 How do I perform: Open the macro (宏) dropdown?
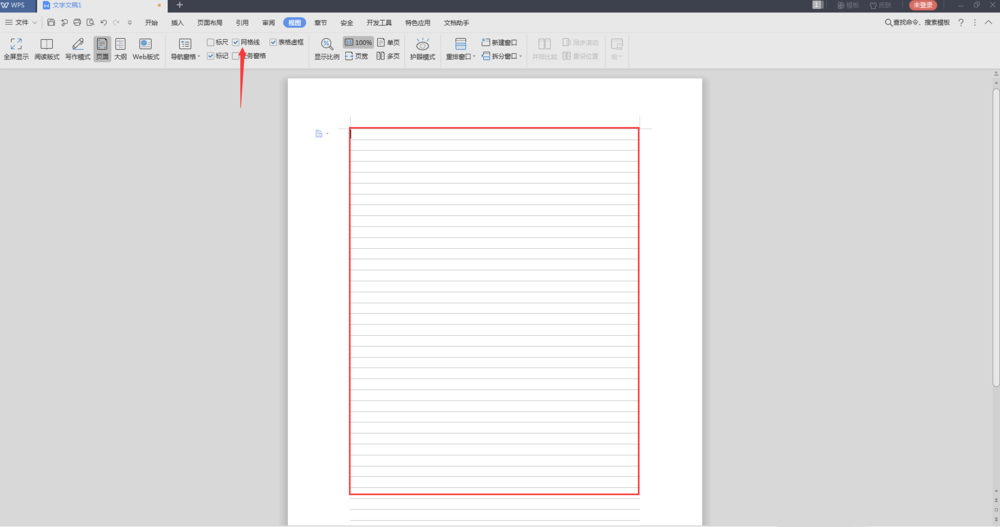click(617, 48)
